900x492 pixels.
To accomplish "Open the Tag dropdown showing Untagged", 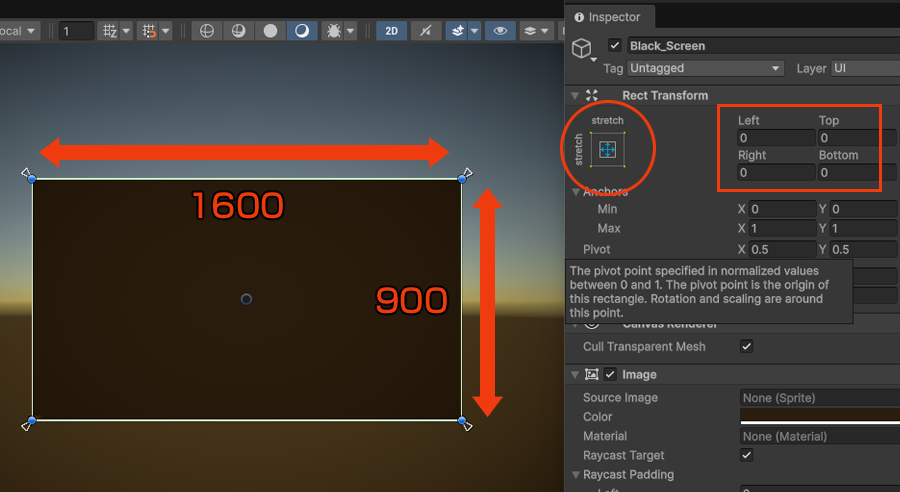I will [x=705, y=68].
